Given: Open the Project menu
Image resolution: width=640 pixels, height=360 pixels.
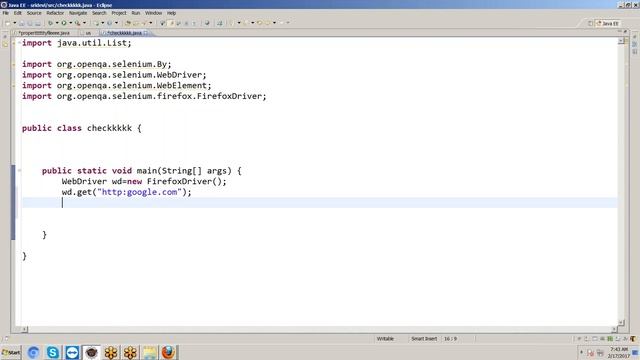Looking at the screenshot, I should (119, 13).
